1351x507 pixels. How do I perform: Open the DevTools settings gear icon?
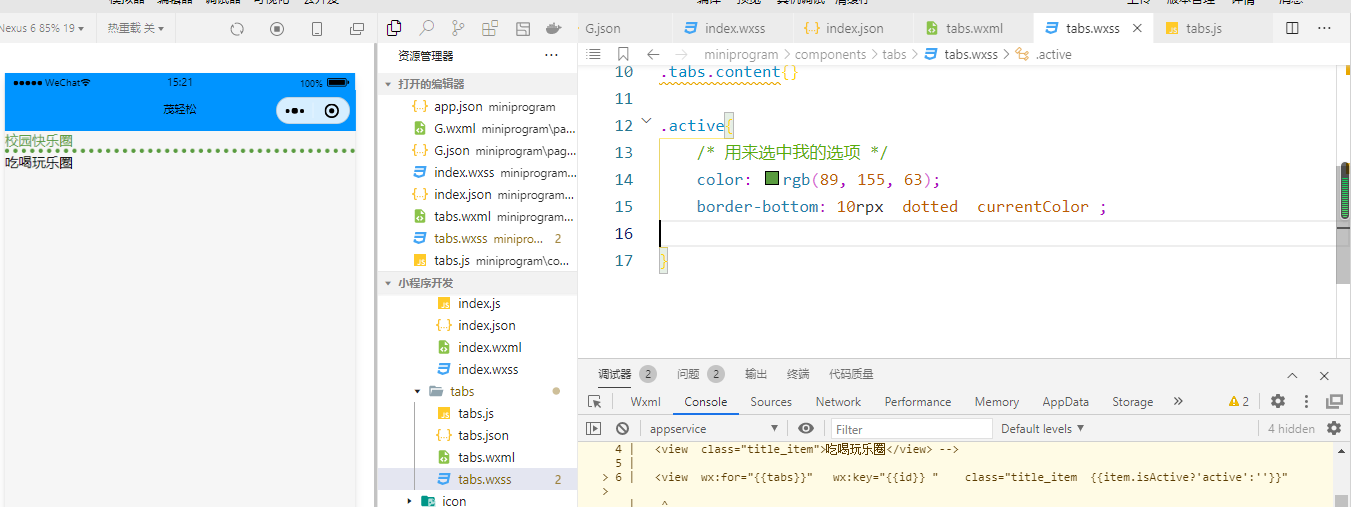pyautogui.click(x=1278, y=401)
